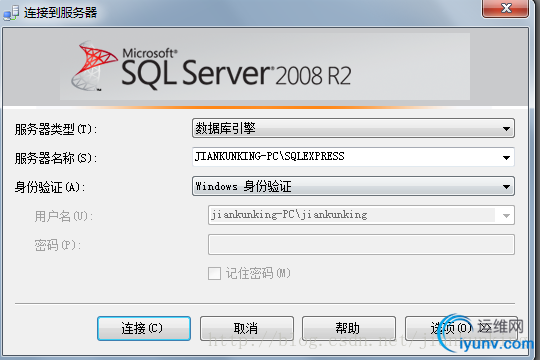Open the authentication dropdown arrow
Image resolution: width=540 pixels, height=360 pixels.
point(506,187)
